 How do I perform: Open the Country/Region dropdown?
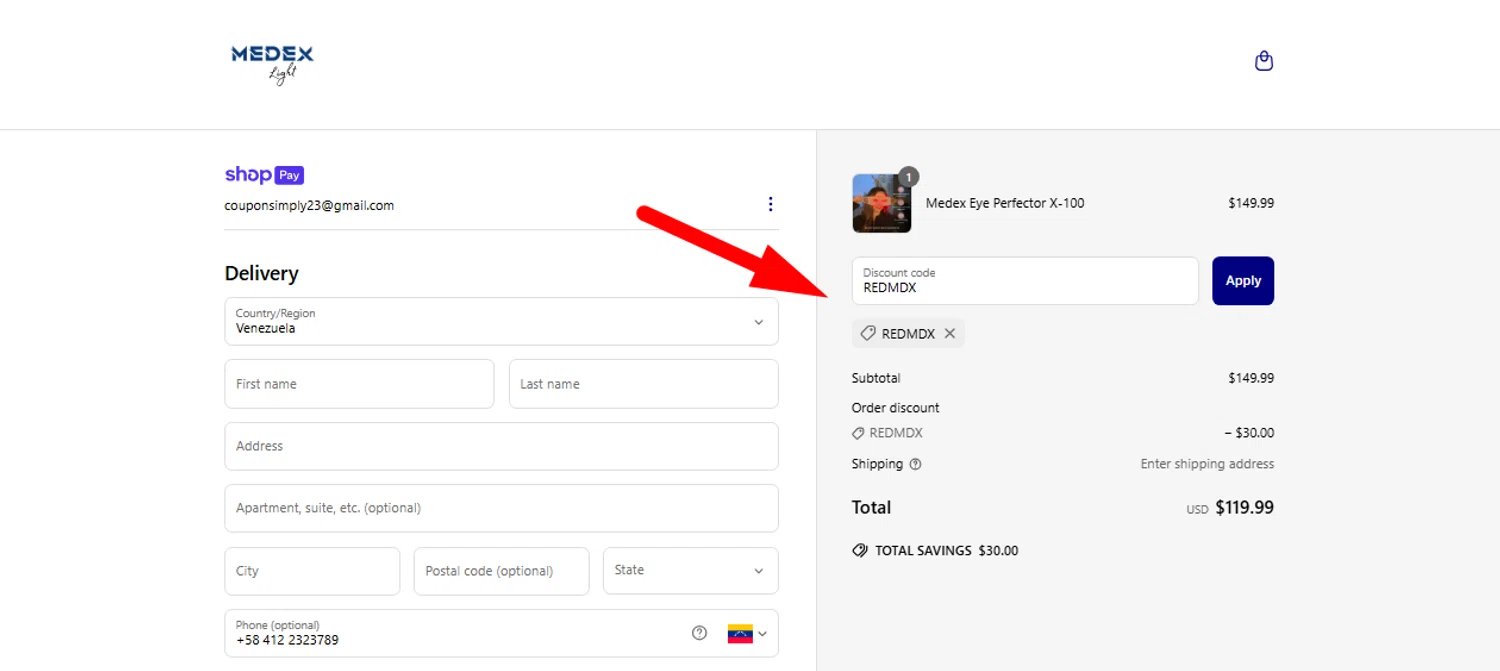[501, 321]
